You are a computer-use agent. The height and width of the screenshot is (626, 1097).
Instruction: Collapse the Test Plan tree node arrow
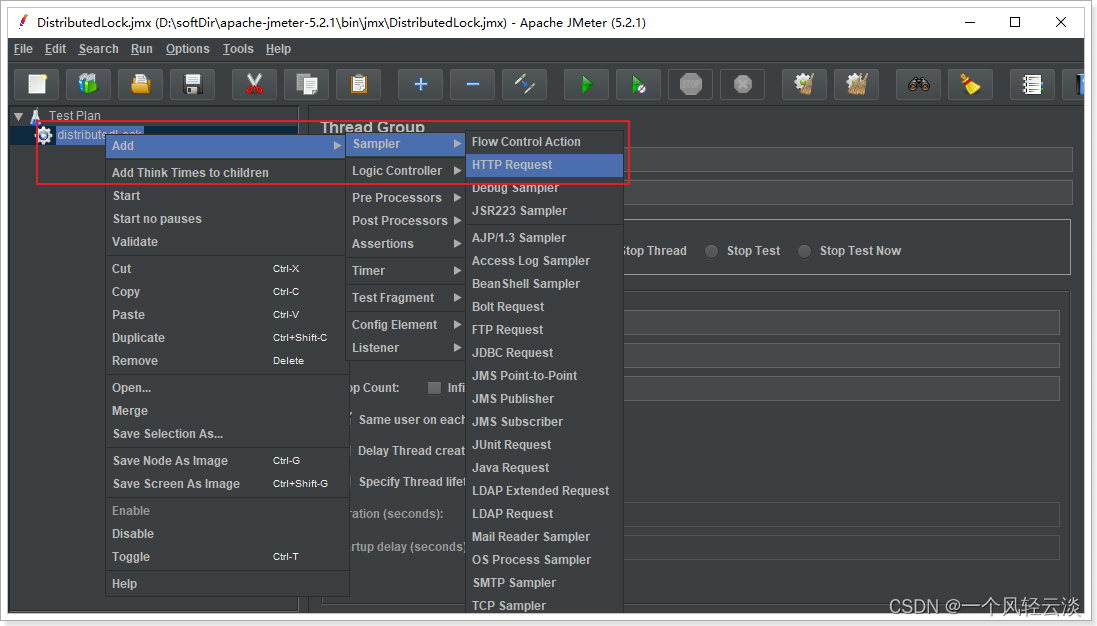(x=19, y=116)
